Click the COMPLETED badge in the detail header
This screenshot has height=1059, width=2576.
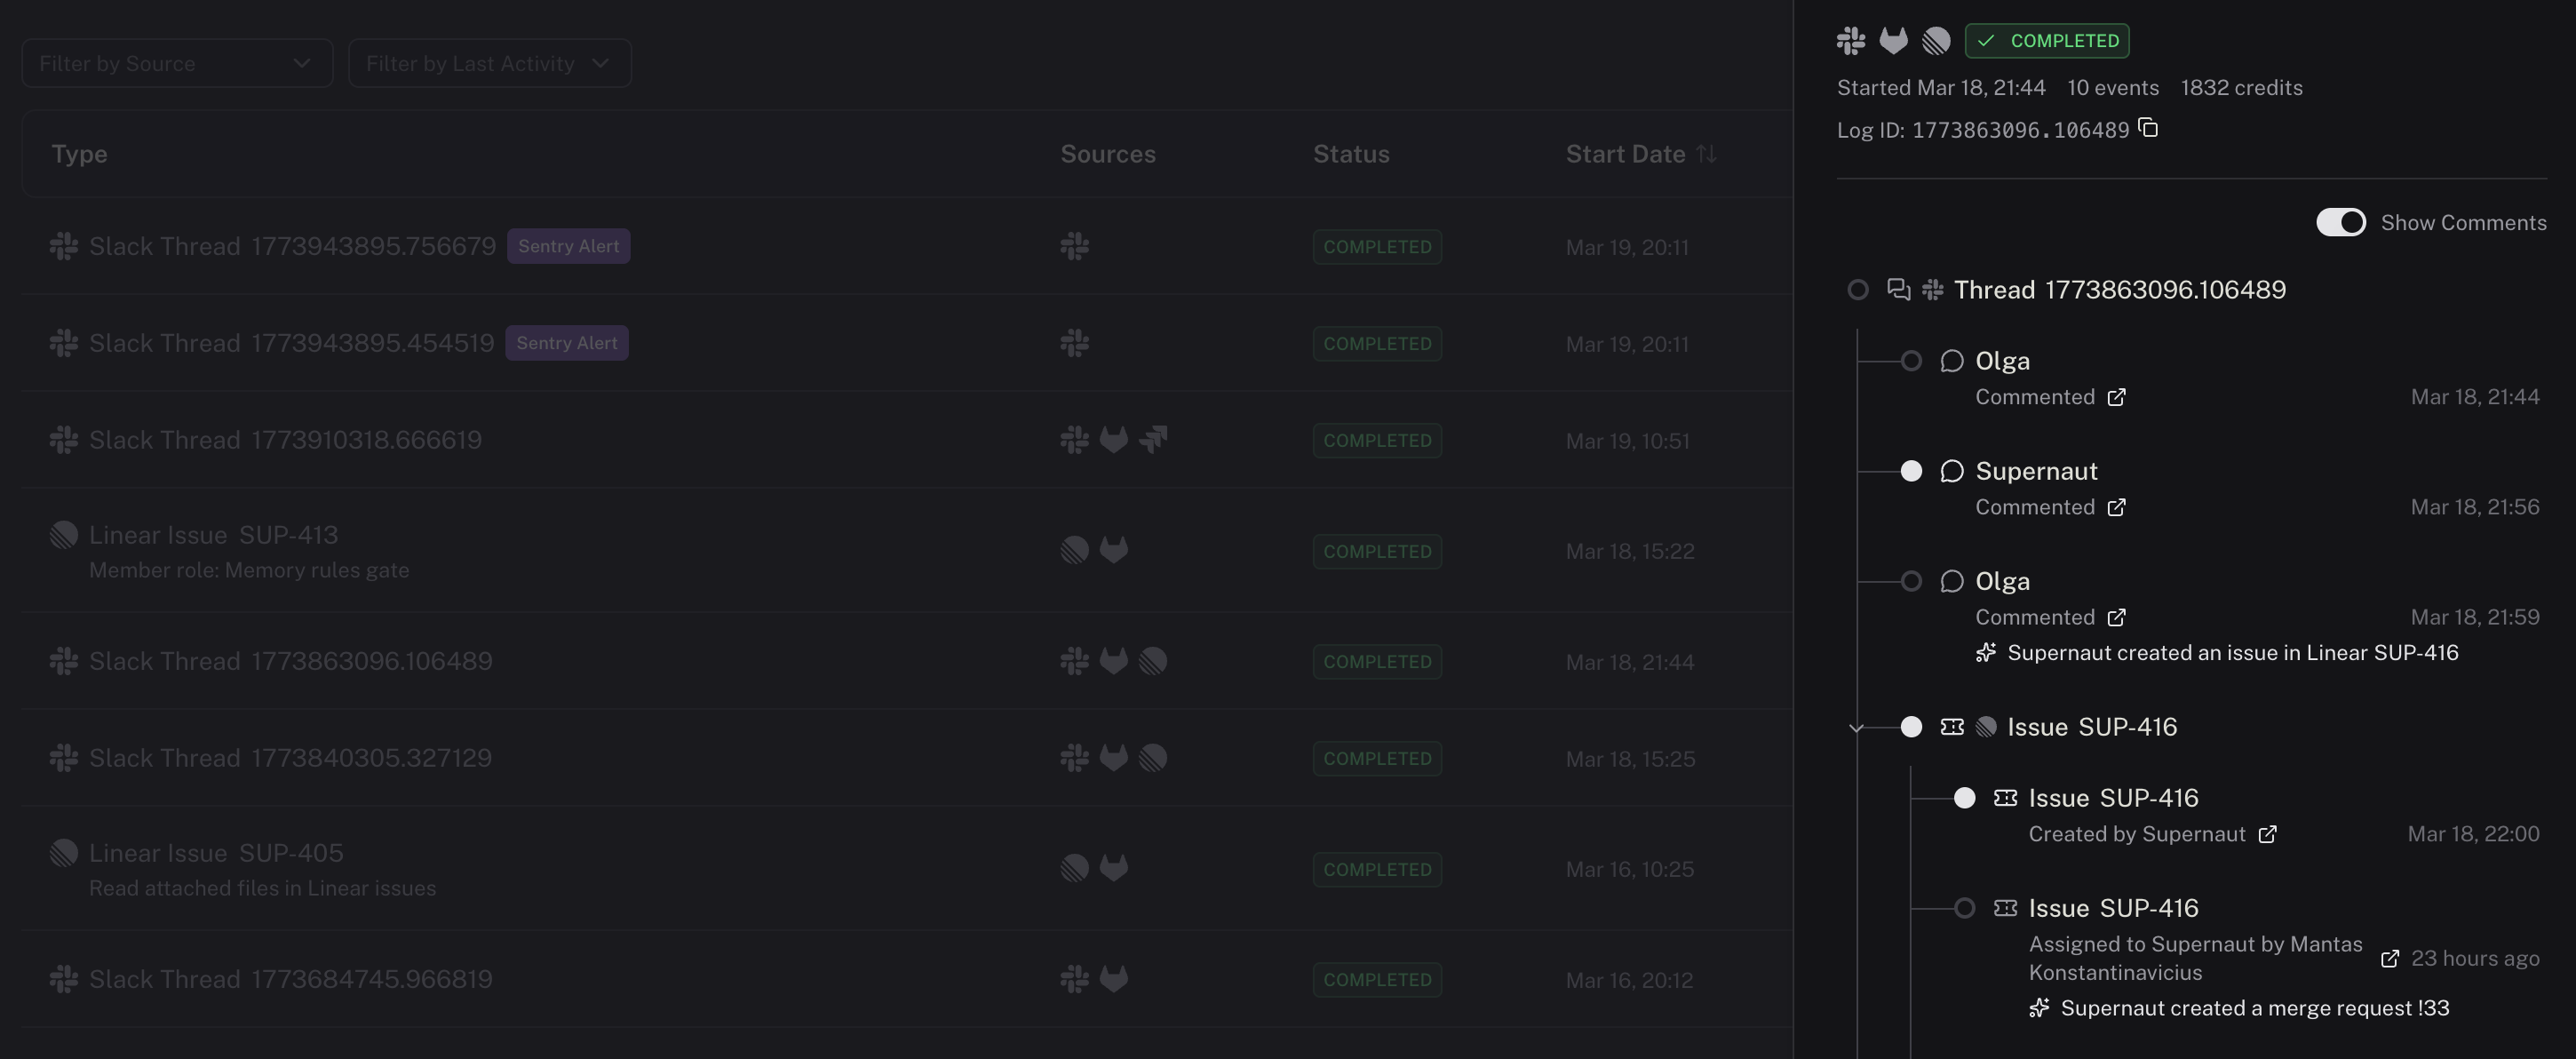point(2046,41)
